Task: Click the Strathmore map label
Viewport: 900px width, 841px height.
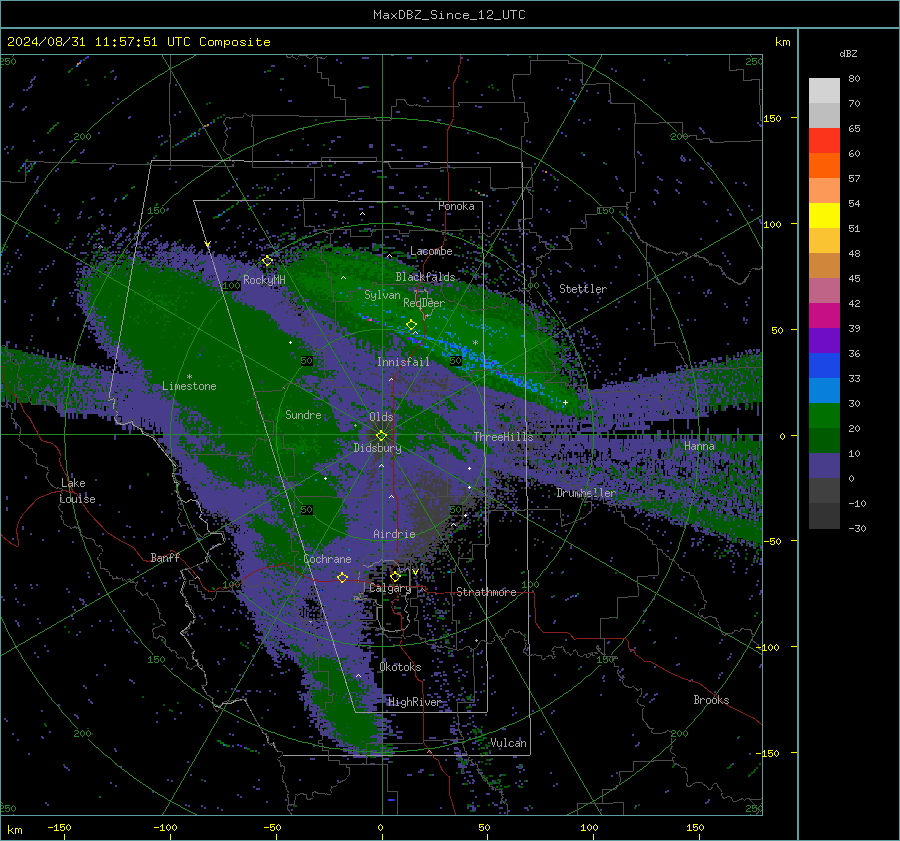Action: click(486, 592)
